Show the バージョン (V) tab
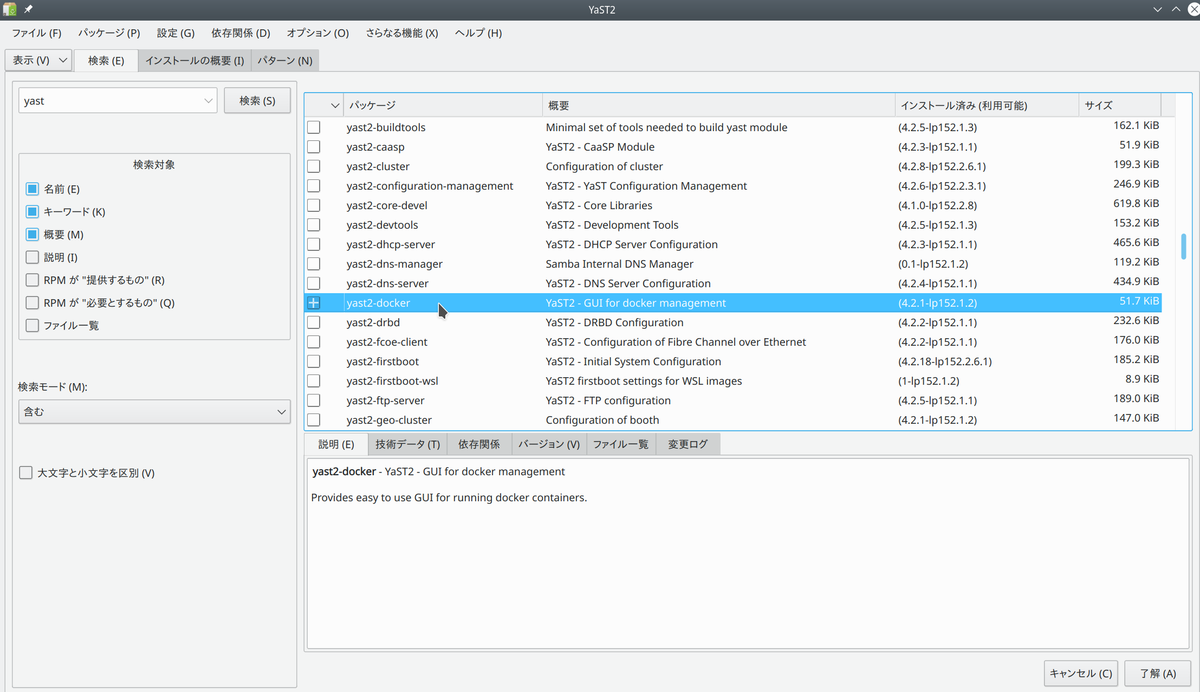The width and height of the screenshot is (1200, 692). (549, 444)
